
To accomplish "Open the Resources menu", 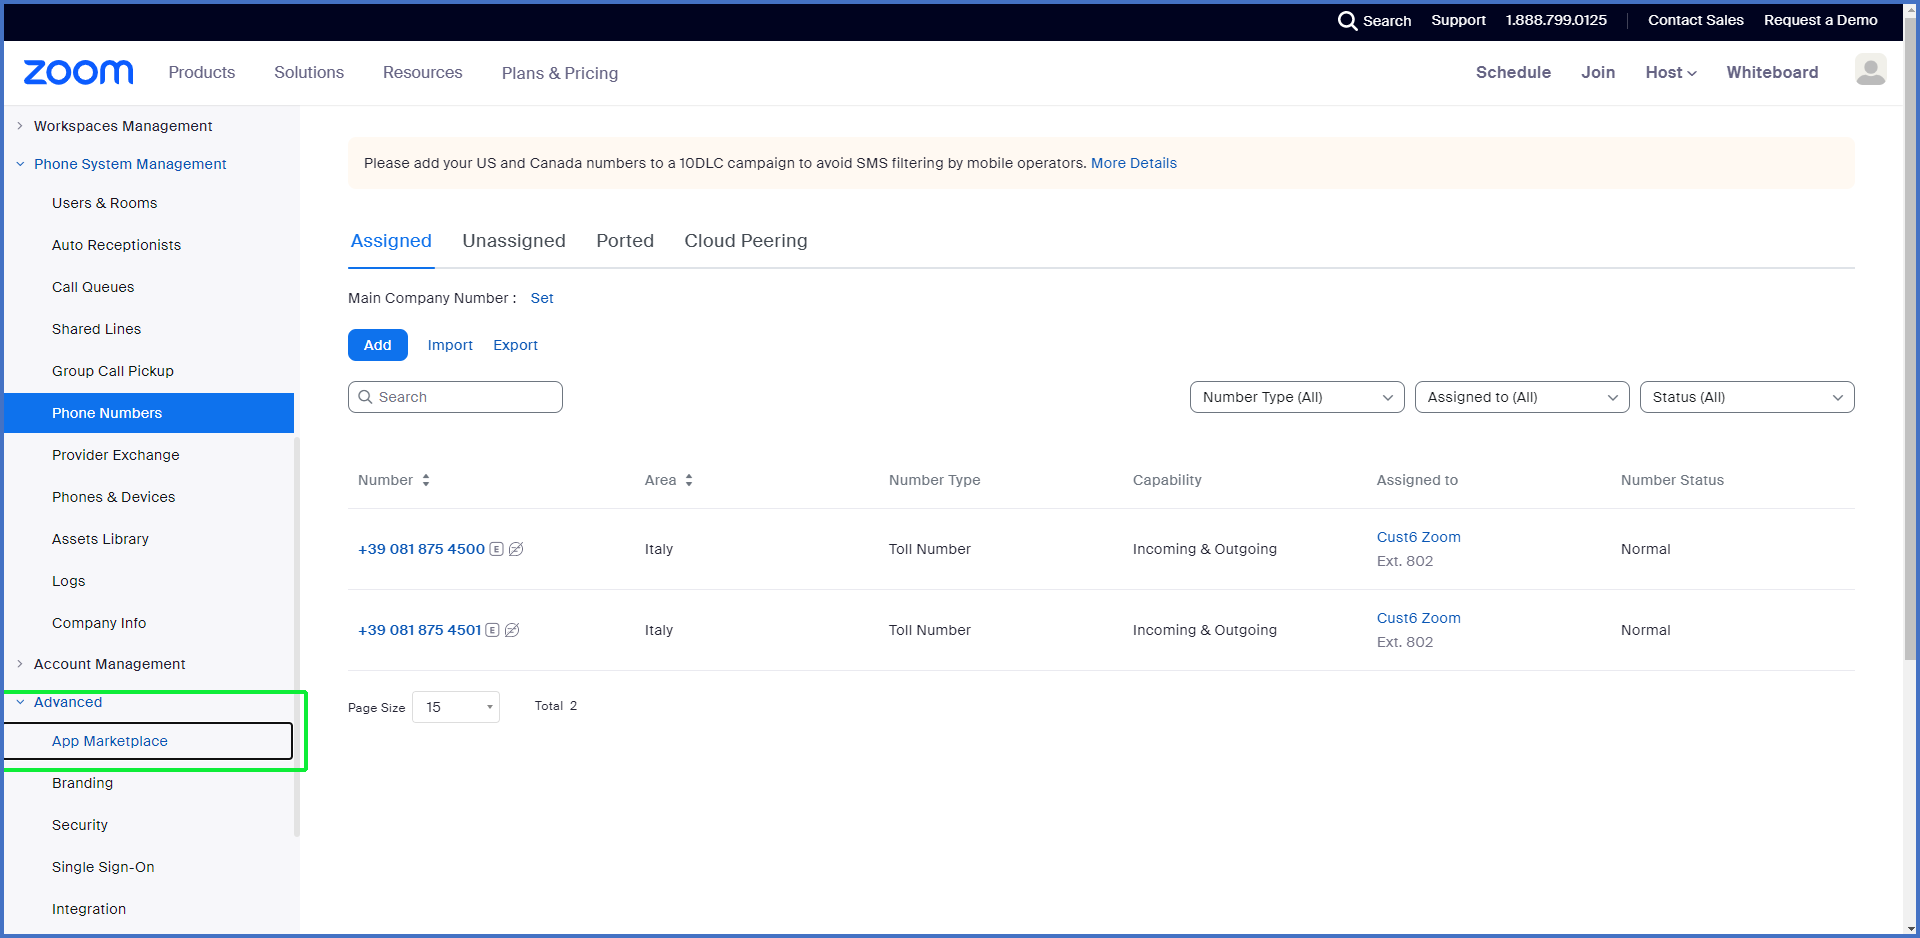I will click(x=423, y=72).
